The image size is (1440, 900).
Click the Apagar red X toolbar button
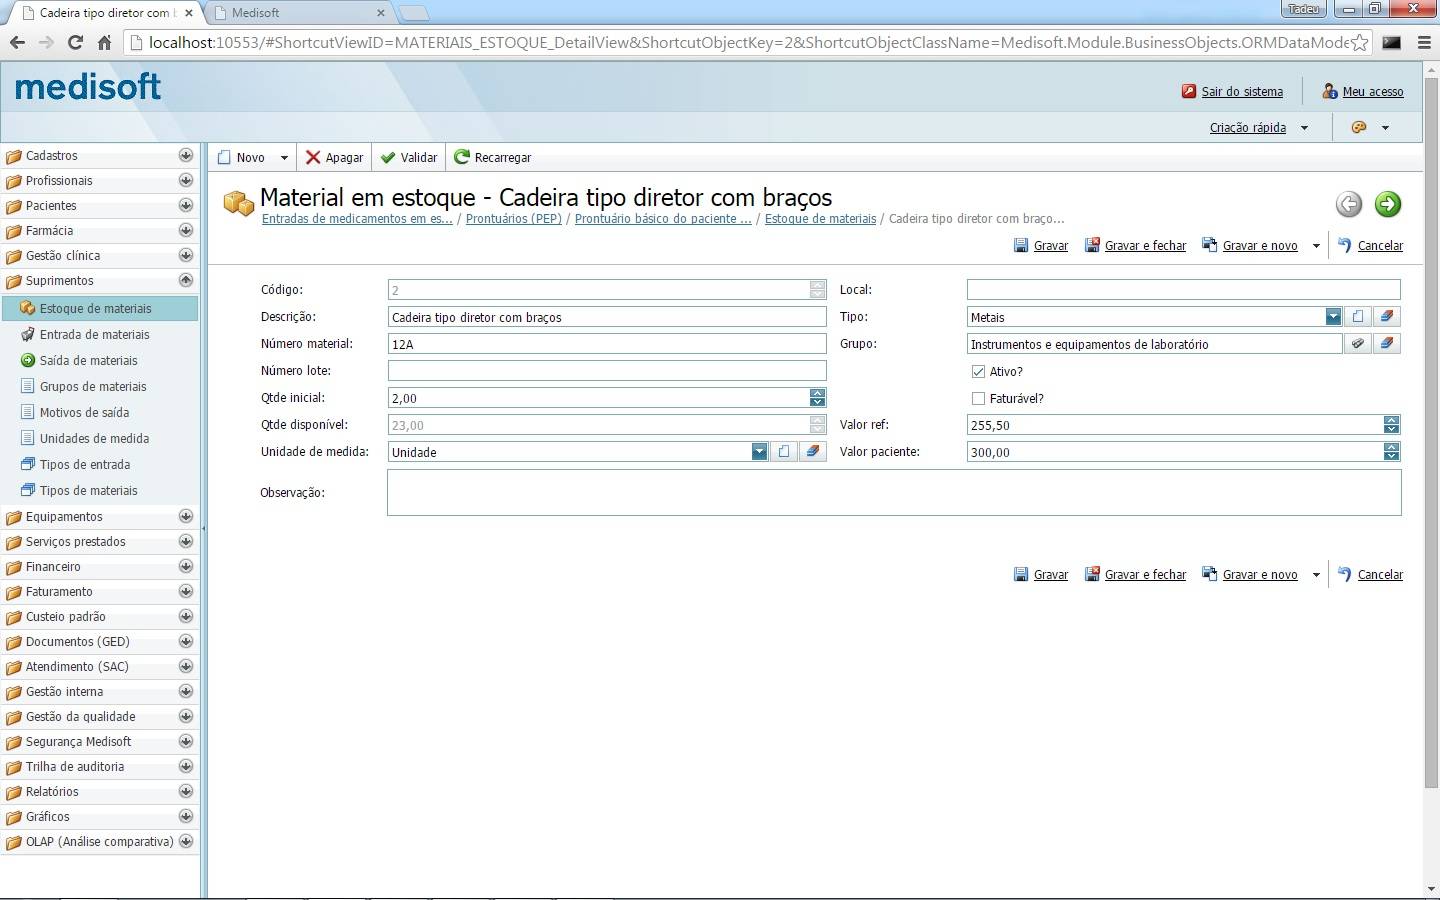[334, 157]
